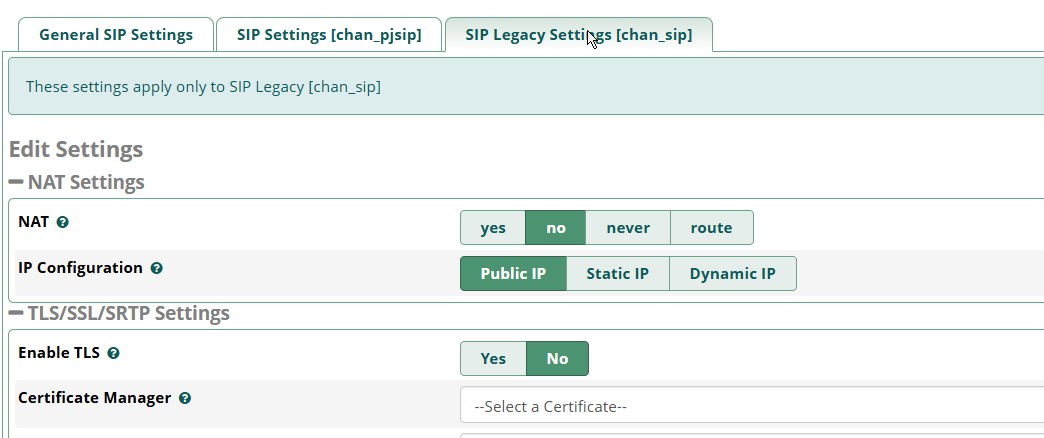The height and width of the screenshot is (438, 1044).
Task: Click the input field below Certificate Manager
Action: [752, 435]
